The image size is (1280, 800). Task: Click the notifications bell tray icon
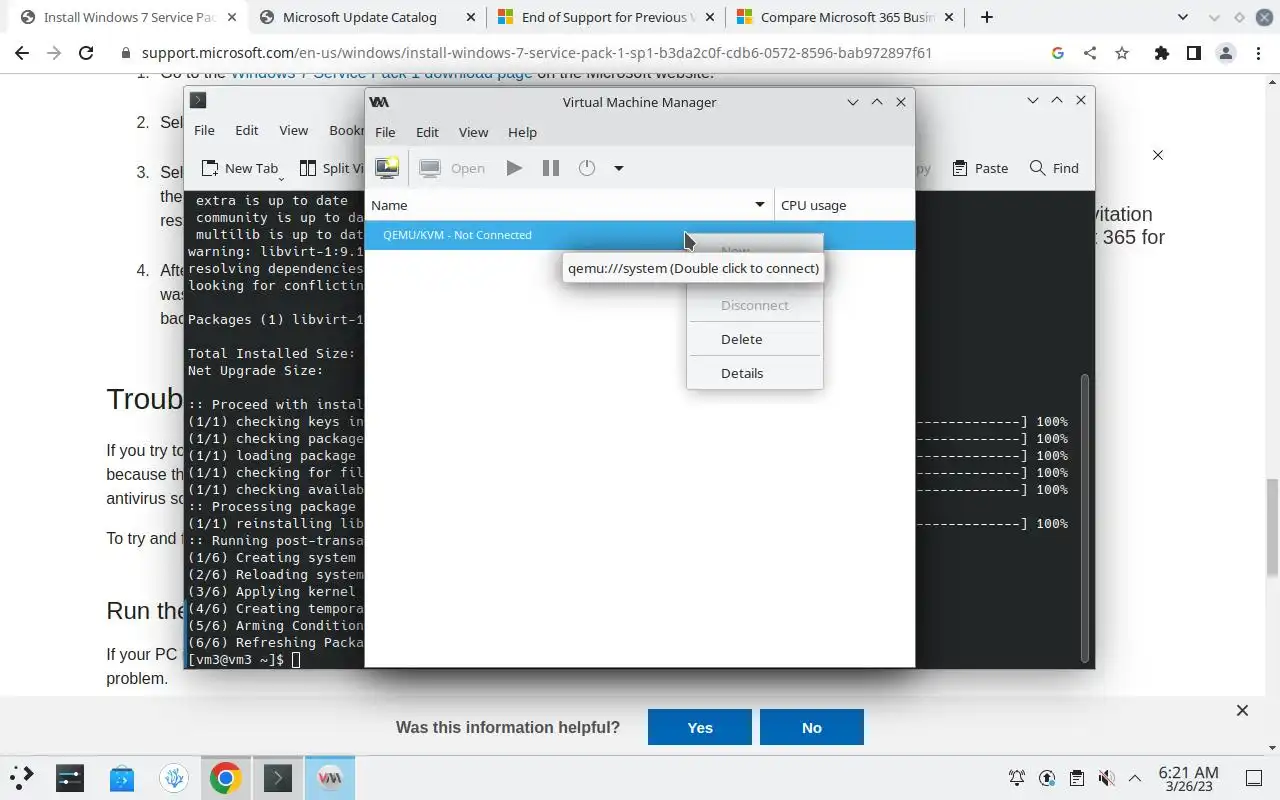1017,778
